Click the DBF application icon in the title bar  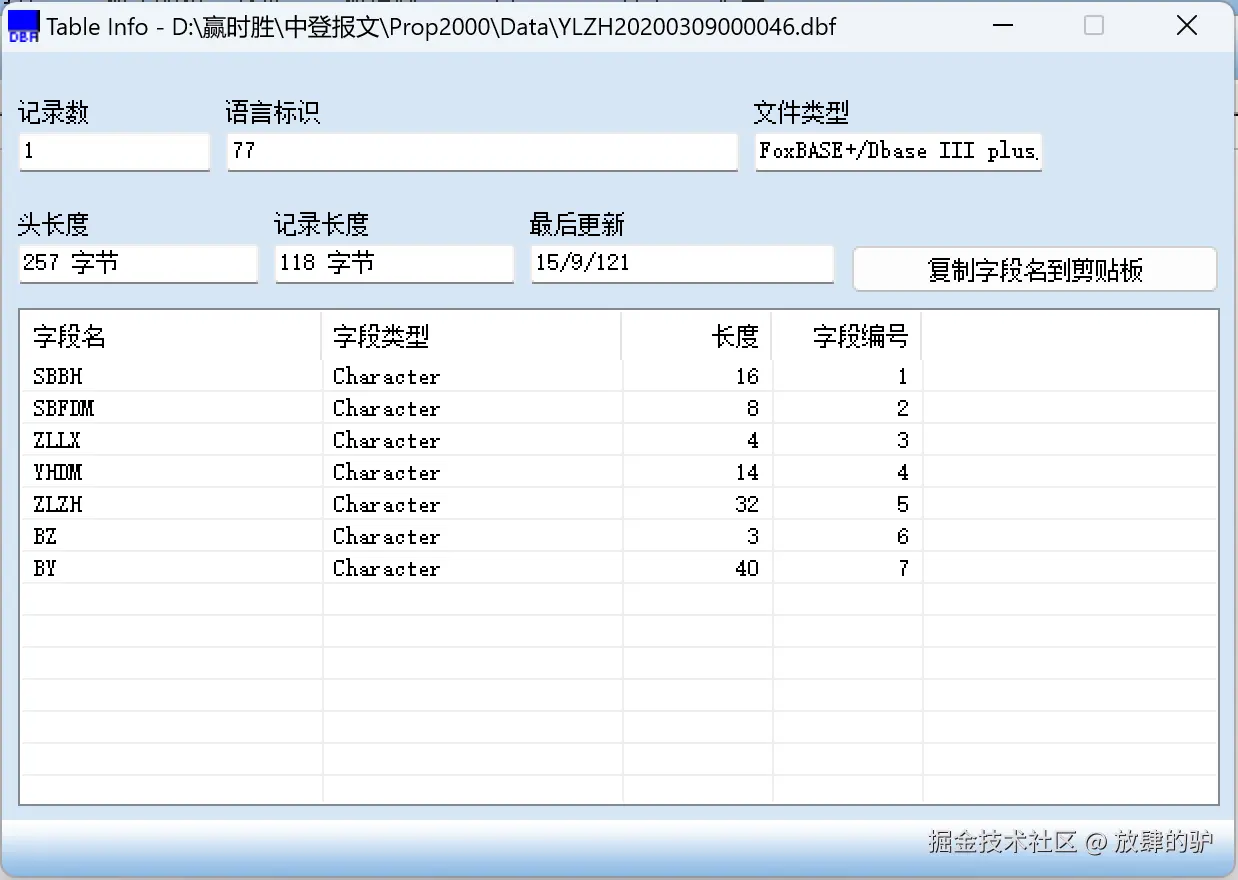22,25
